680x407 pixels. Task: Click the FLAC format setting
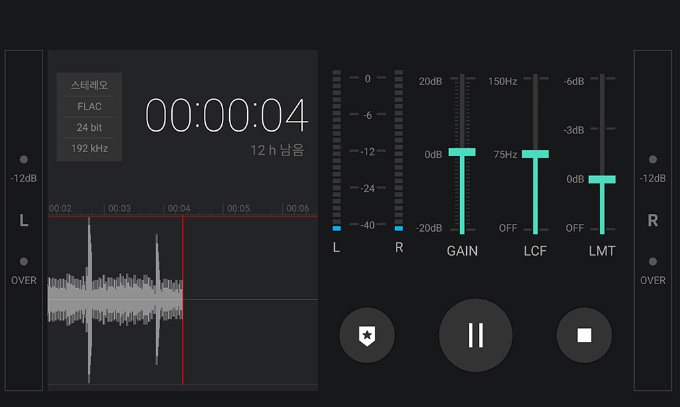[x=89, y=106]
